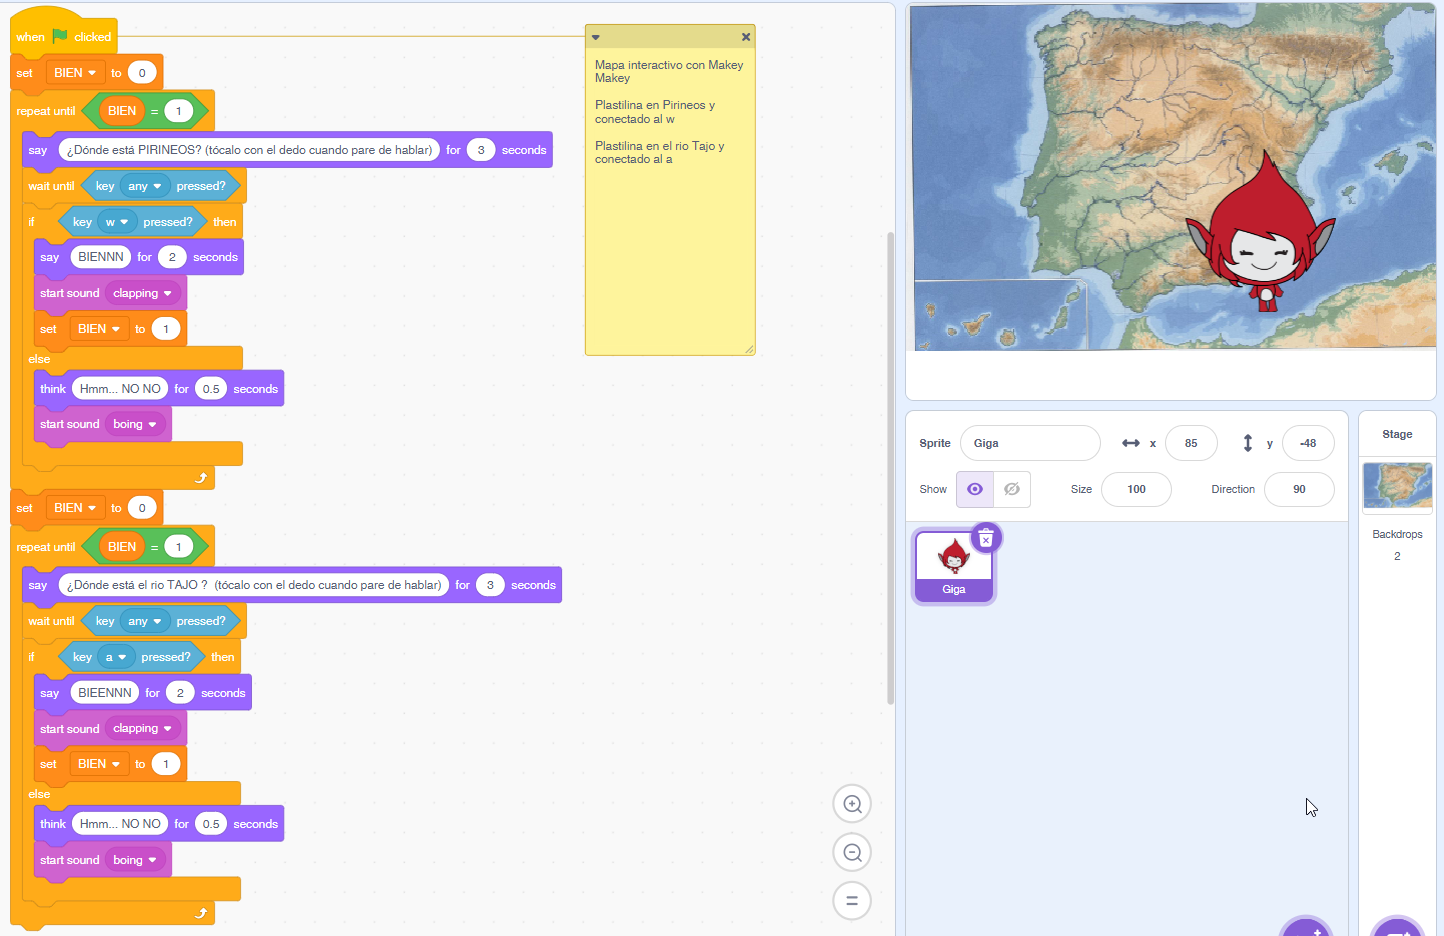Open the key 'a' dropdown selector

click(x=122, y=657)
